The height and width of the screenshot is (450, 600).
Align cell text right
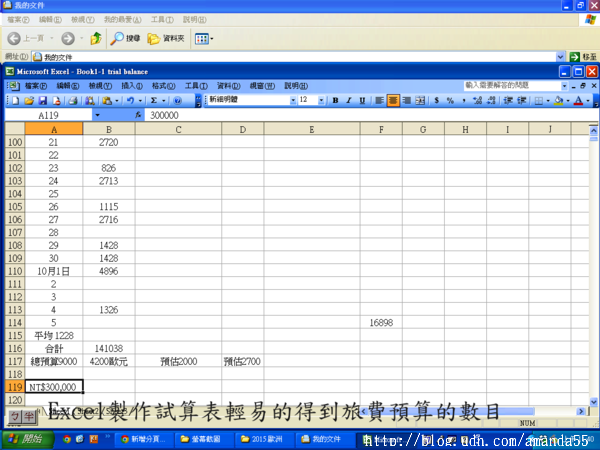click(407, 101)
